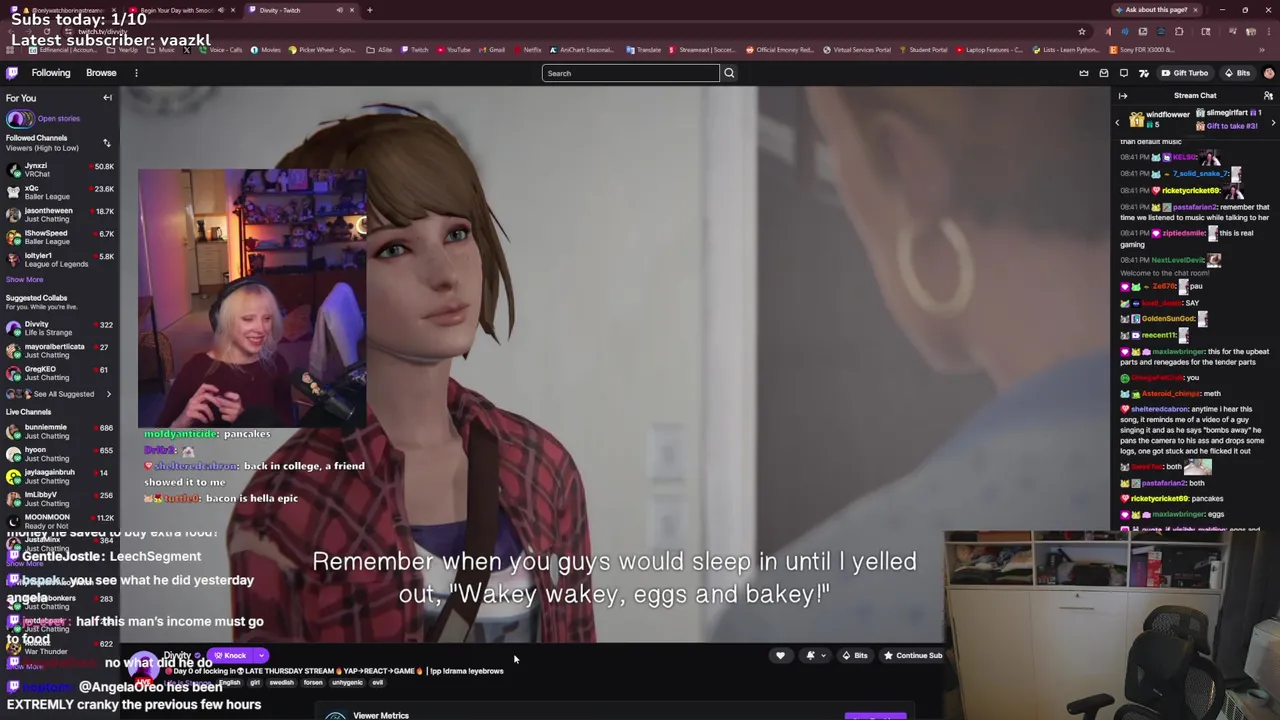Open the Netflix bookmark
This screenshot has height=720, width=1280.
coord(527,50)
